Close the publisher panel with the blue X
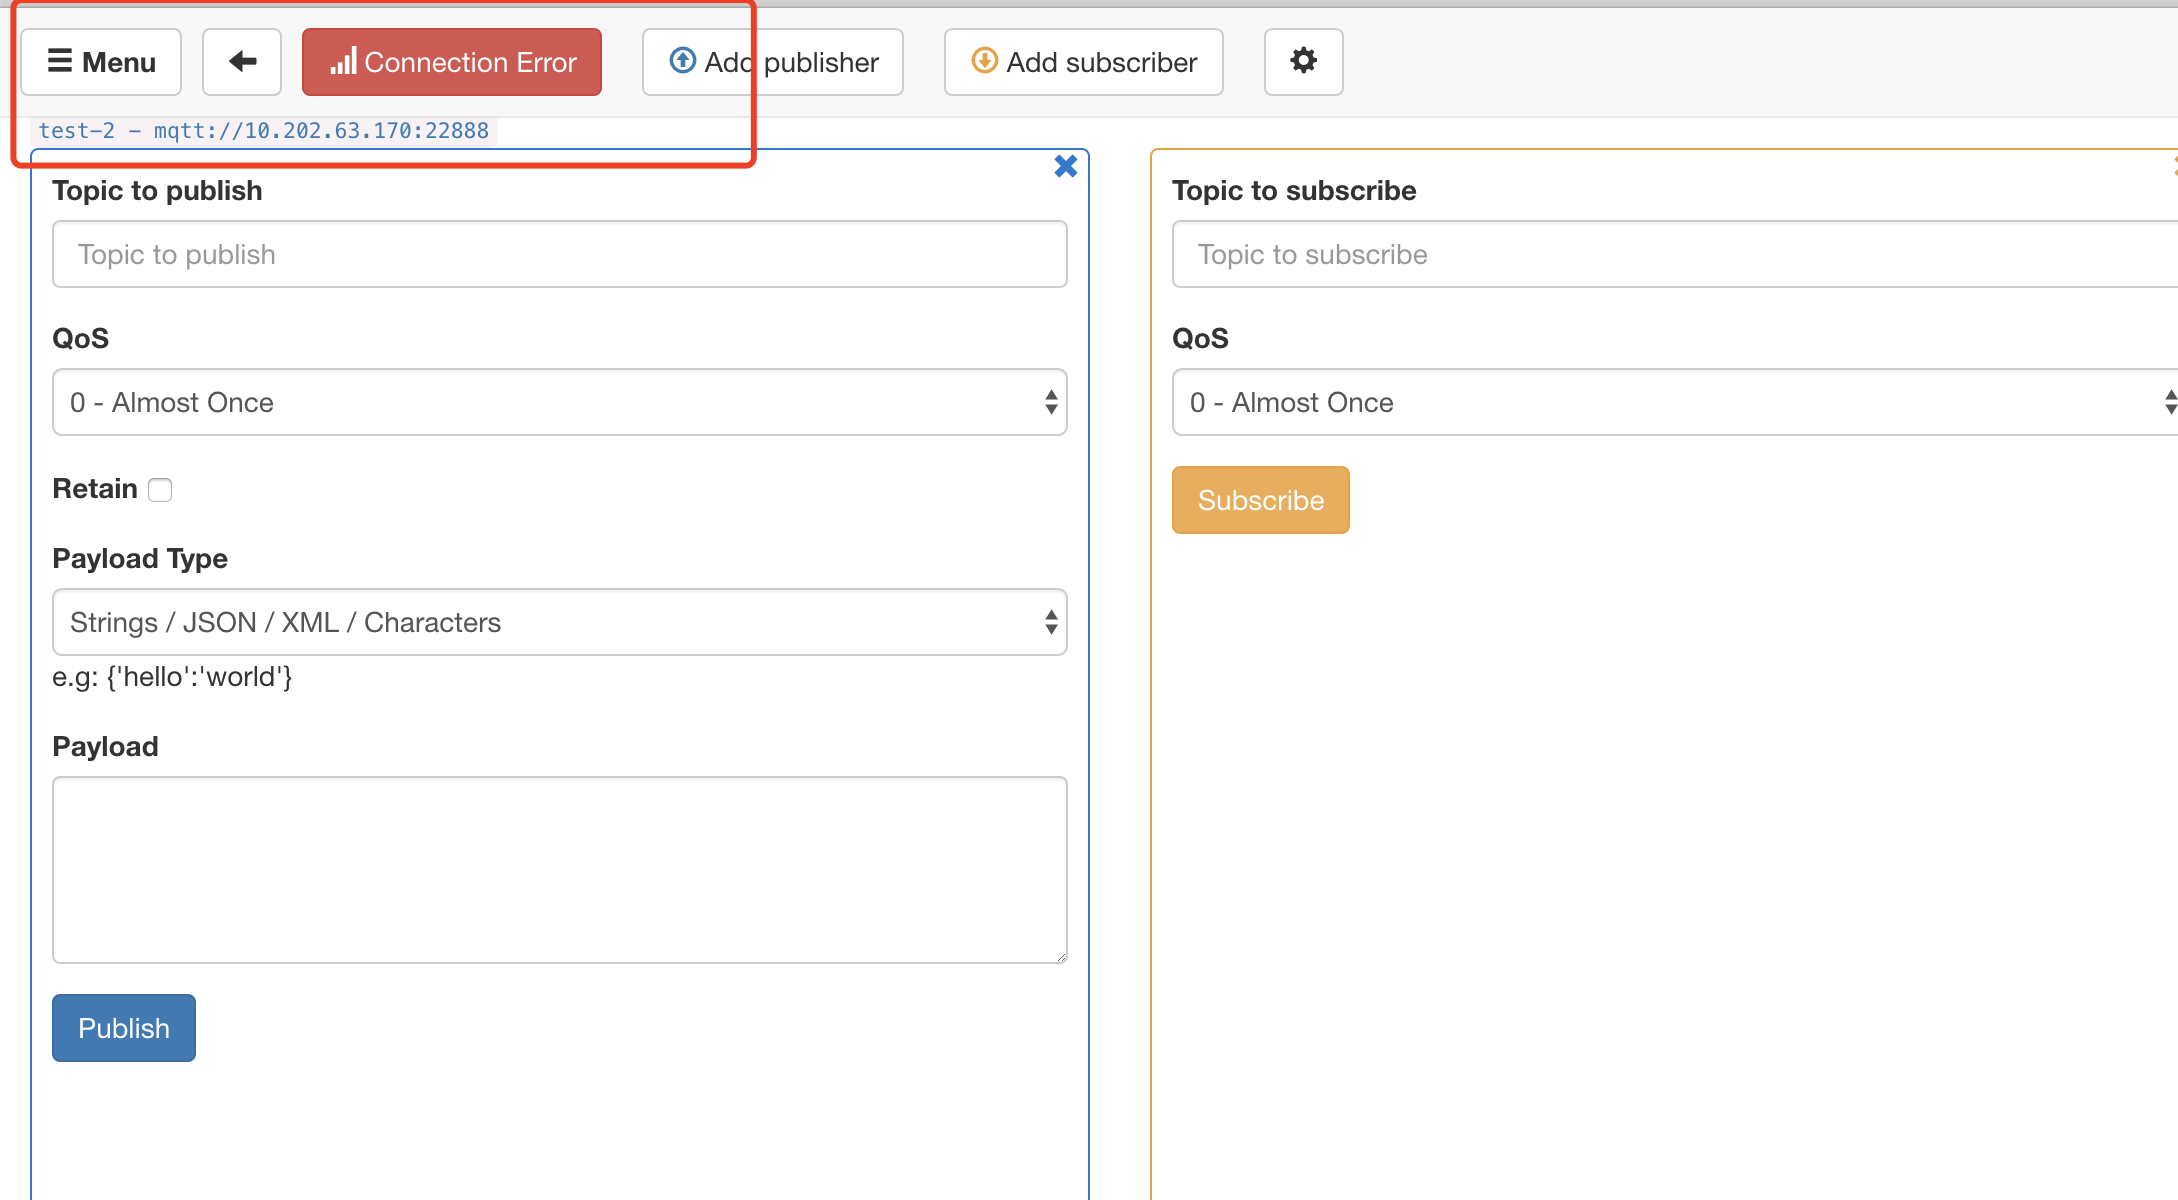 [1065, 166]
